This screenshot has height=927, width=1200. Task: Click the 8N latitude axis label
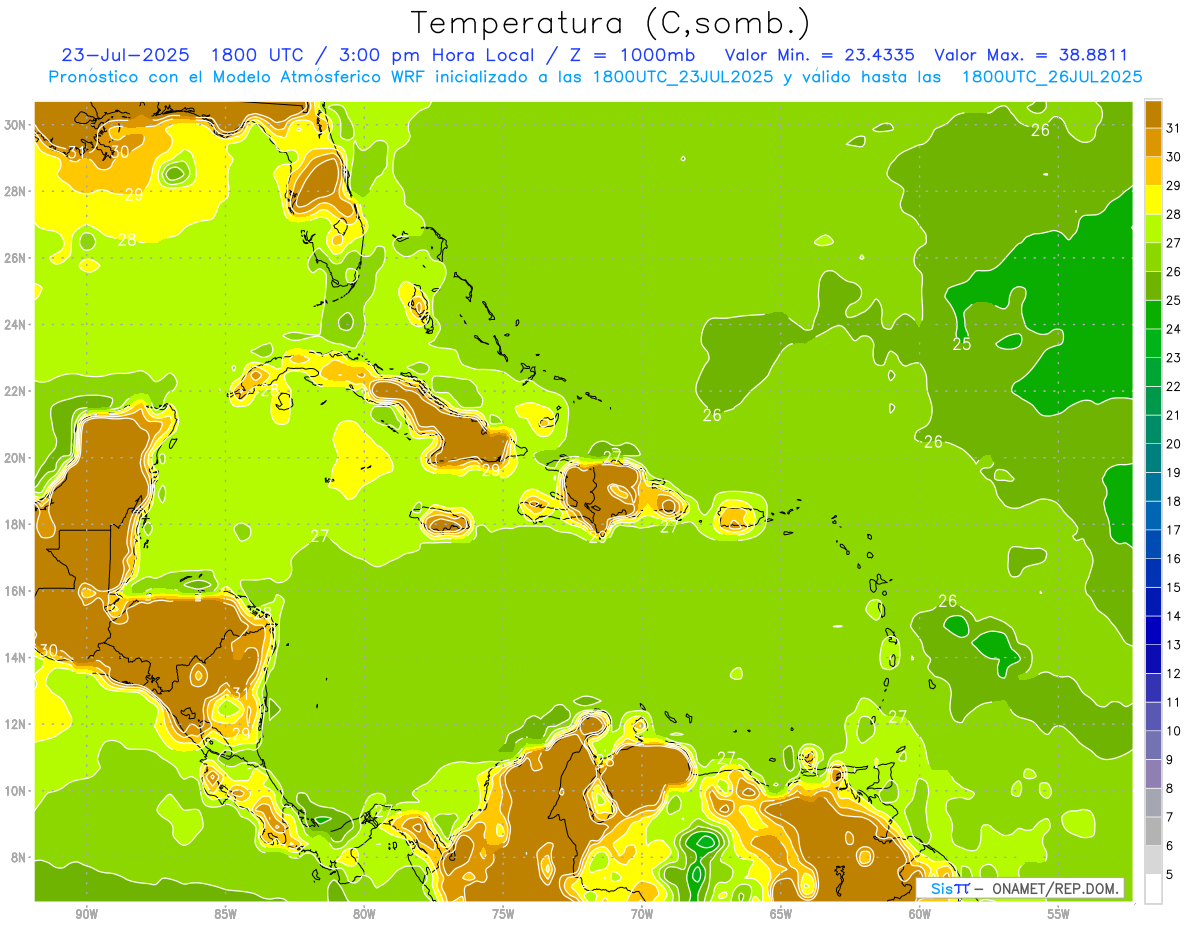pyautogui.click(x=20, y=857)
